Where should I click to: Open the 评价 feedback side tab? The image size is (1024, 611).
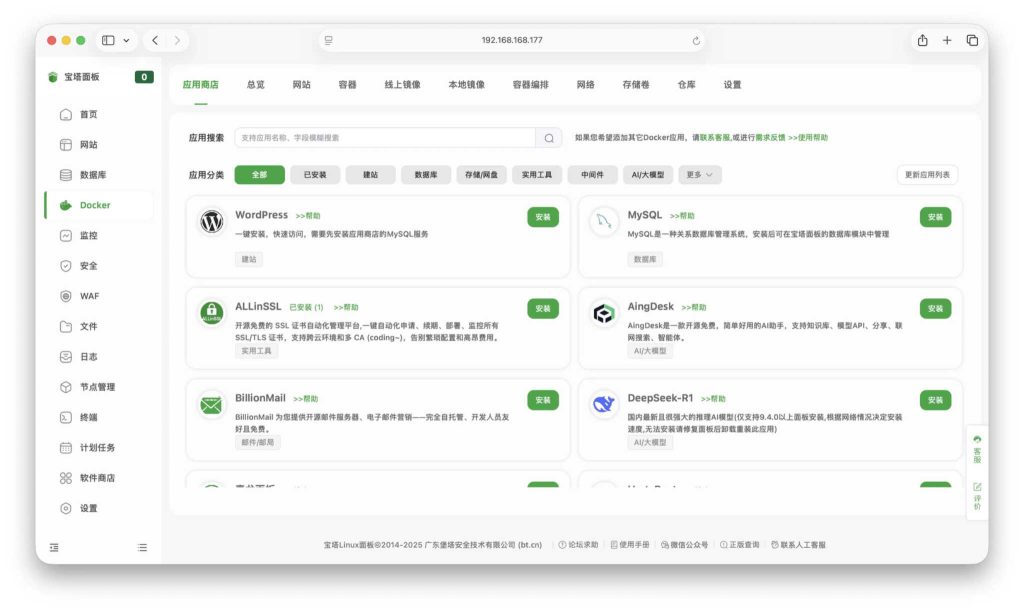pyautogui.click(x=977, y=492)
